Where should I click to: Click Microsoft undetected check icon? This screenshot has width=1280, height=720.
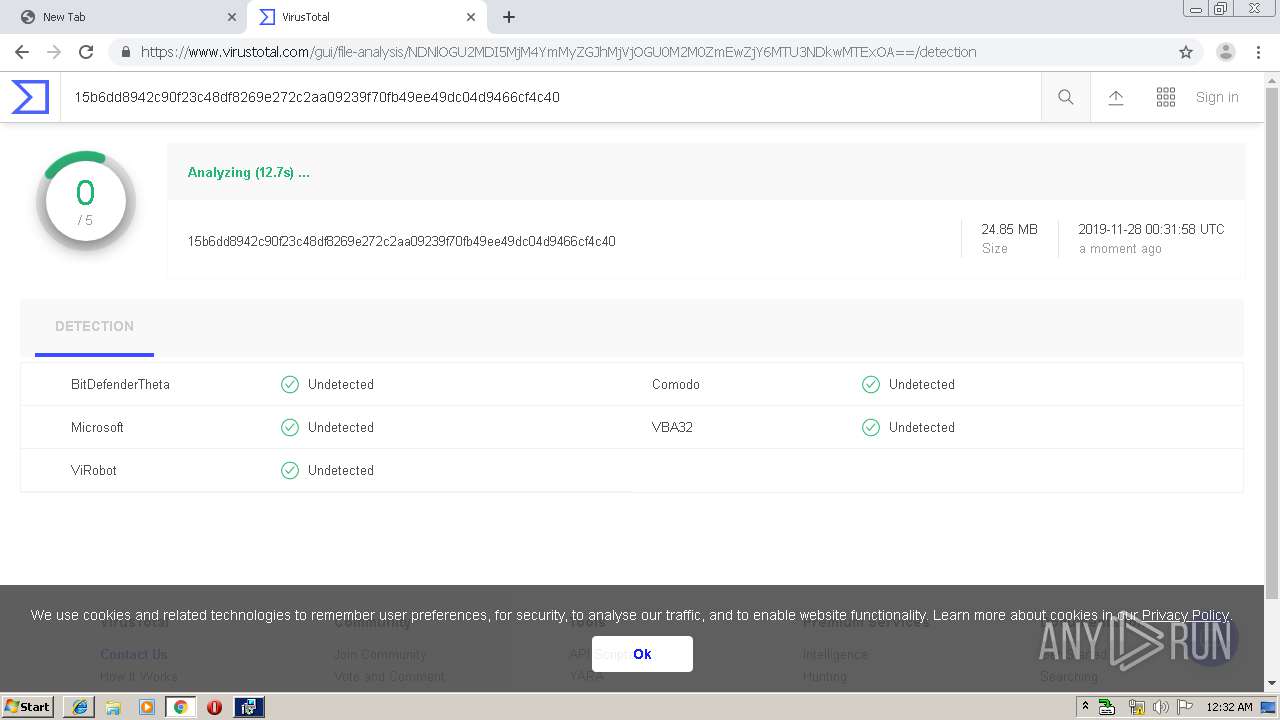click(290, 427)
